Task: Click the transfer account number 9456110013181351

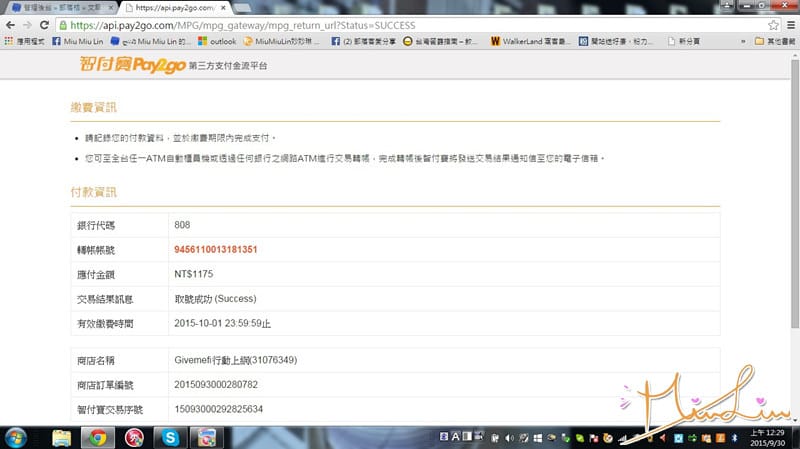Action: tap(216, 249)
